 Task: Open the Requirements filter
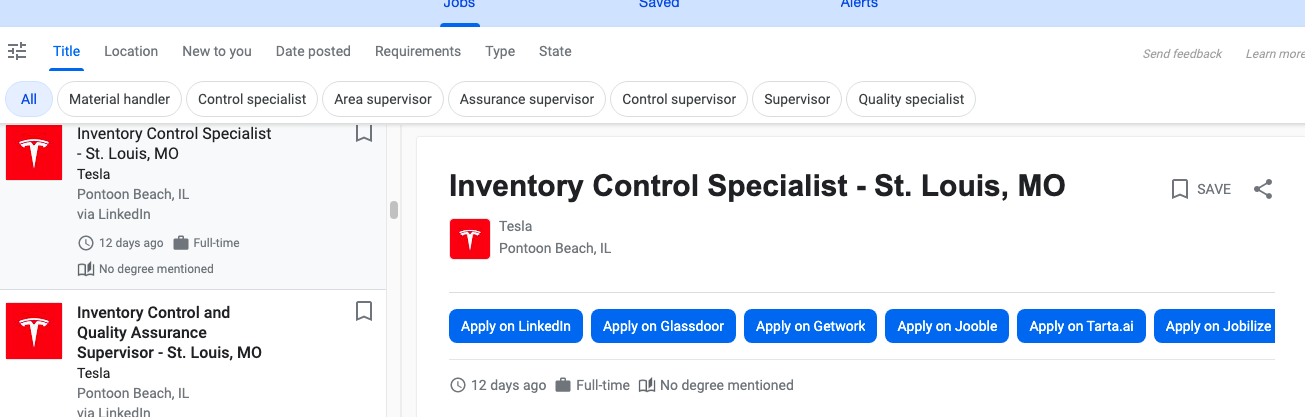418,51
